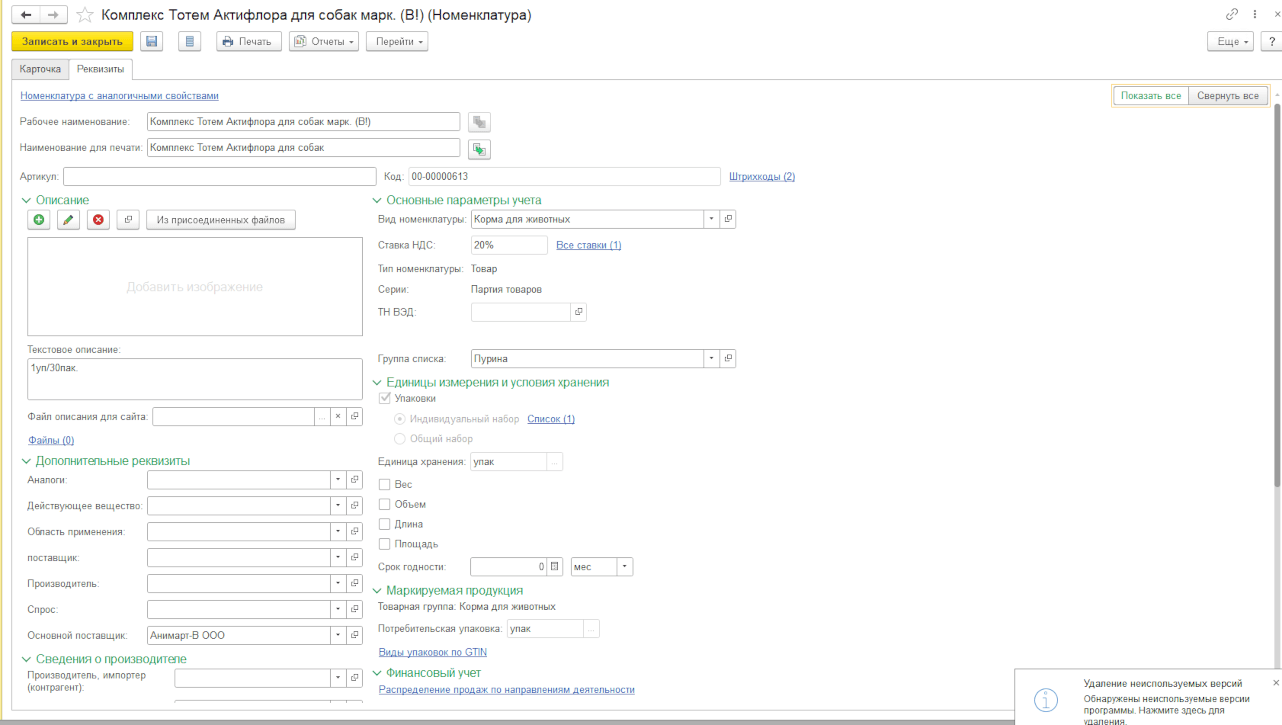This screenshot has width=1282, height=725.
Task: Enable the Объем checkbox
Action: click(385, 505)
